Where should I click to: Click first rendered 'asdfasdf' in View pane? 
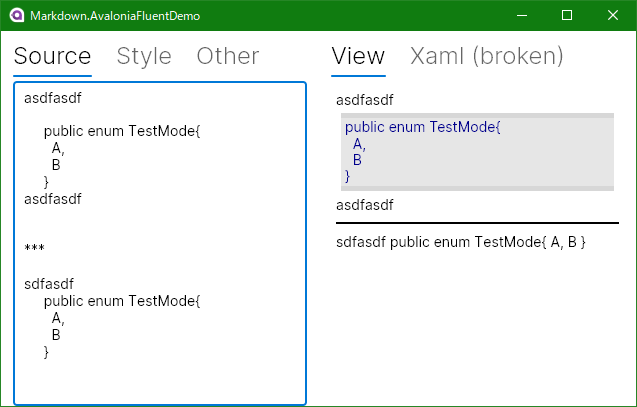pos(364,100)
